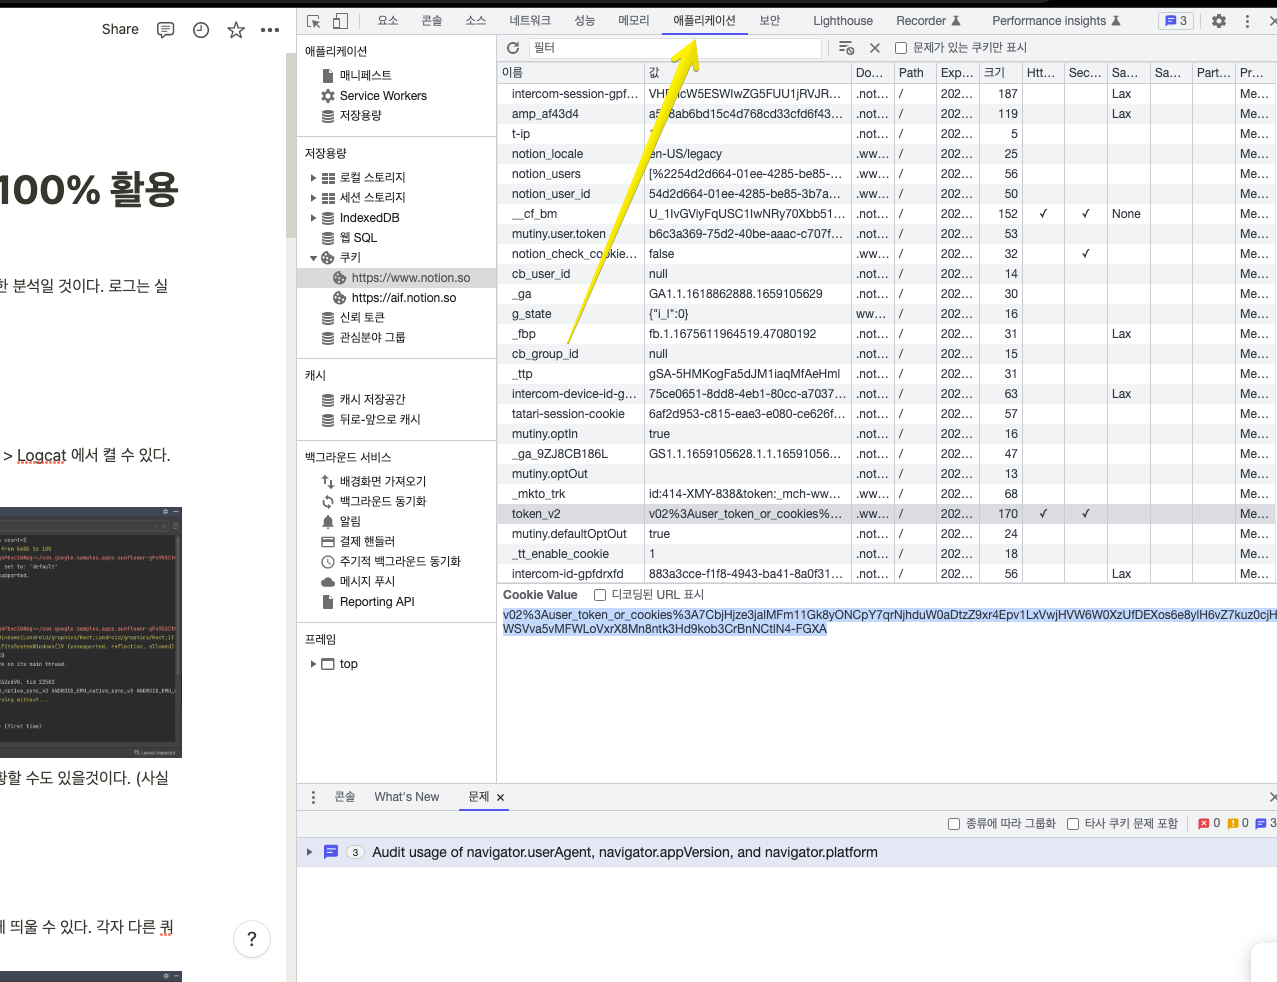Open Notion page history clock icon
This screenshot has height=982, width=1277.
point(201,30)
